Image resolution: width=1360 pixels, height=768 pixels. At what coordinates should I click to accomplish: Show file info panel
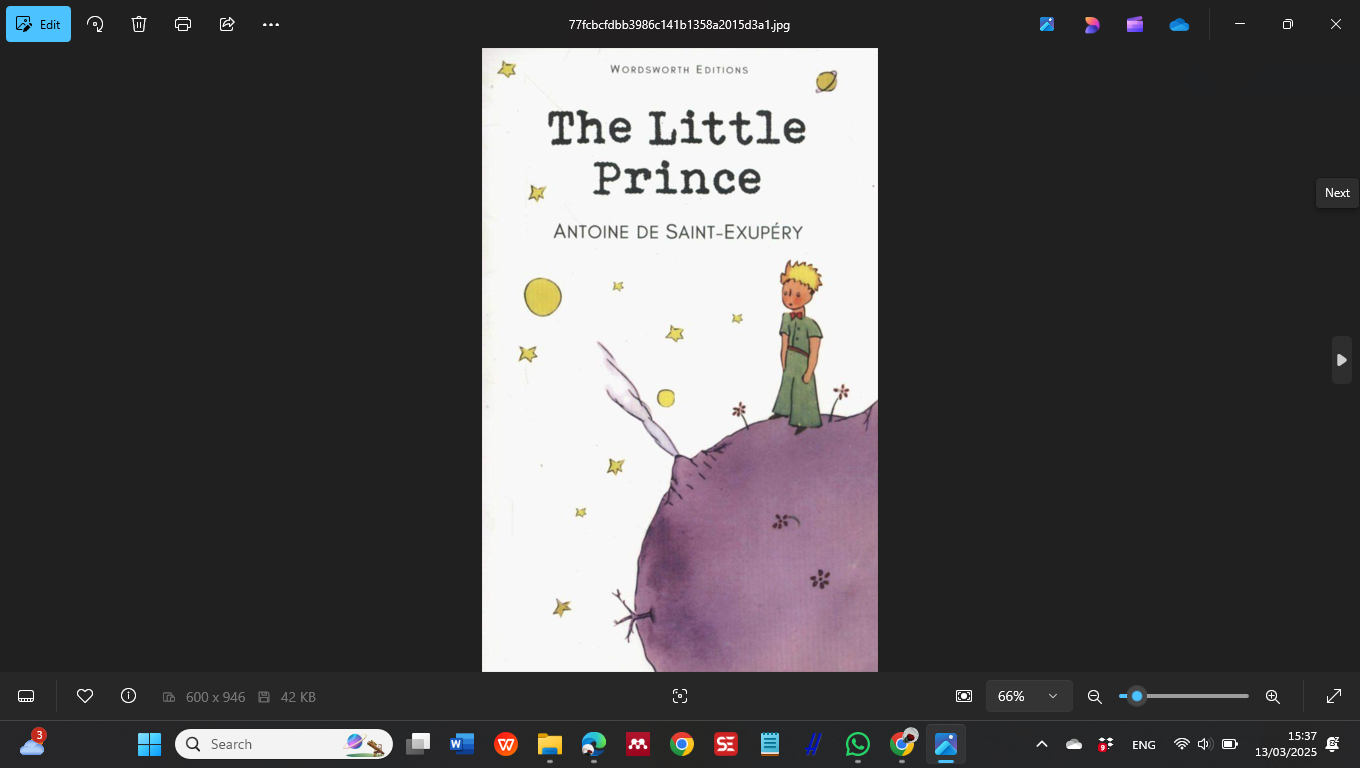128,696
